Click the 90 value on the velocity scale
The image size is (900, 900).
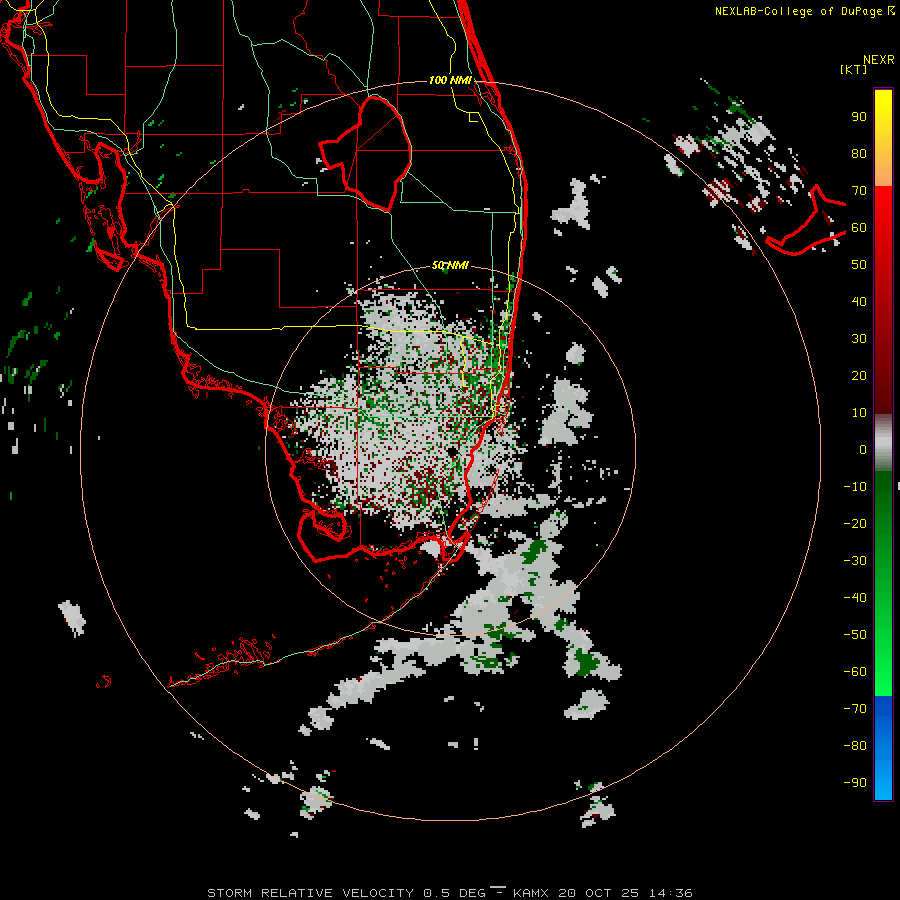point(859,117)
